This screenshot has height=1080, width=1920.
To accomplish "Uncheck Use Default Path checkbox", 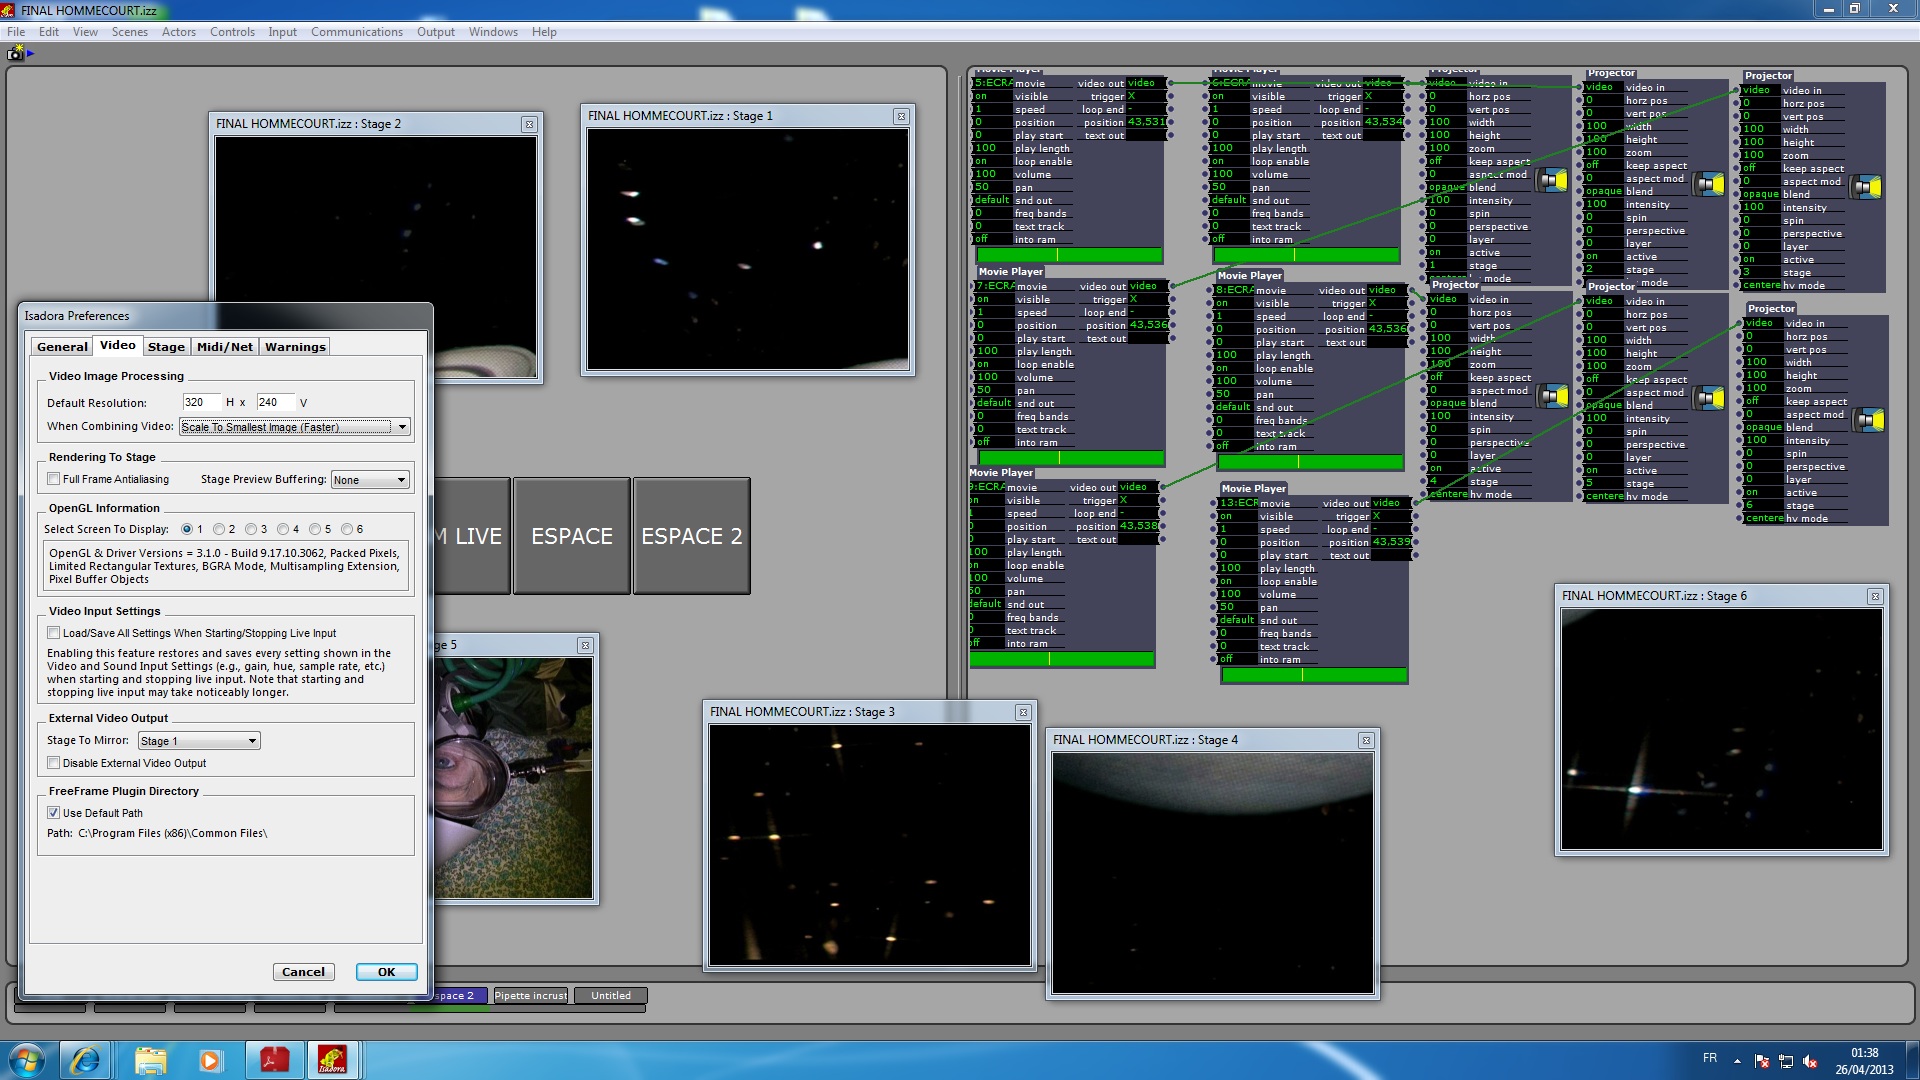I will click(54, 813).
